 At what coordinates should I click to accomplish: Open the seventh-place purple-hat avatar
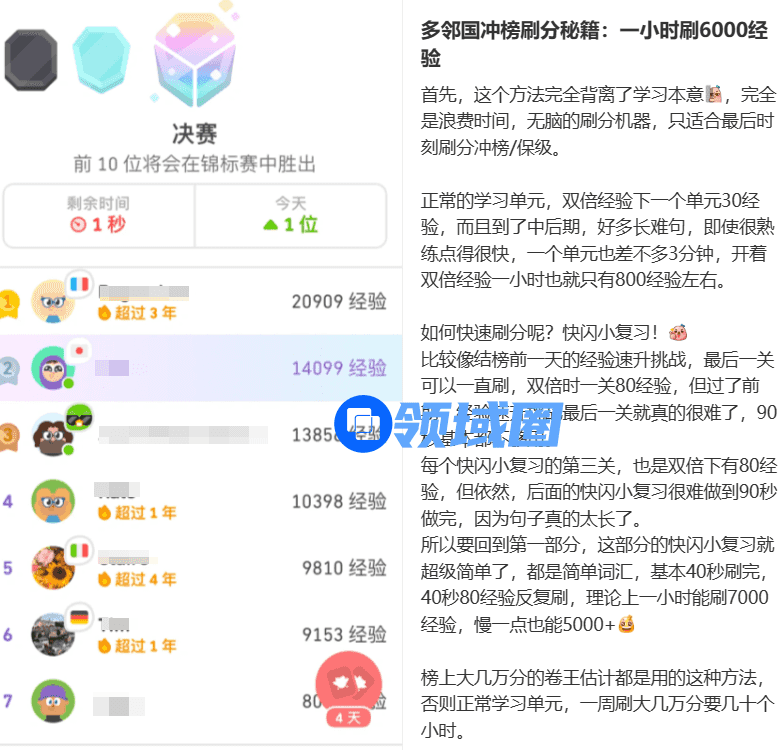coord(53,701)
